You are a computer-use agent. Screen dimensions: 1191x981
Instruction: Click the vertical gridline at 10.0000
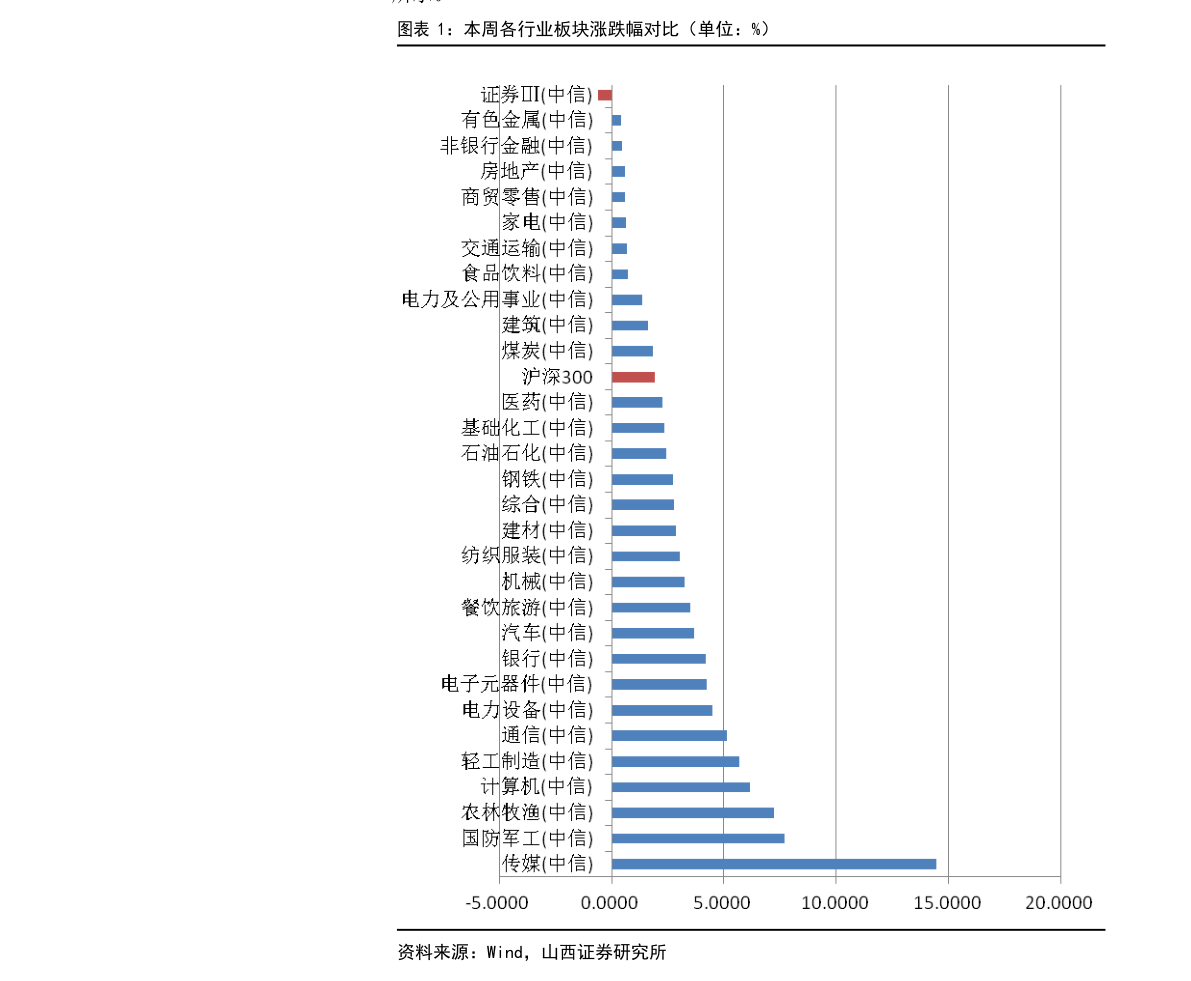[x=834, y=500]
